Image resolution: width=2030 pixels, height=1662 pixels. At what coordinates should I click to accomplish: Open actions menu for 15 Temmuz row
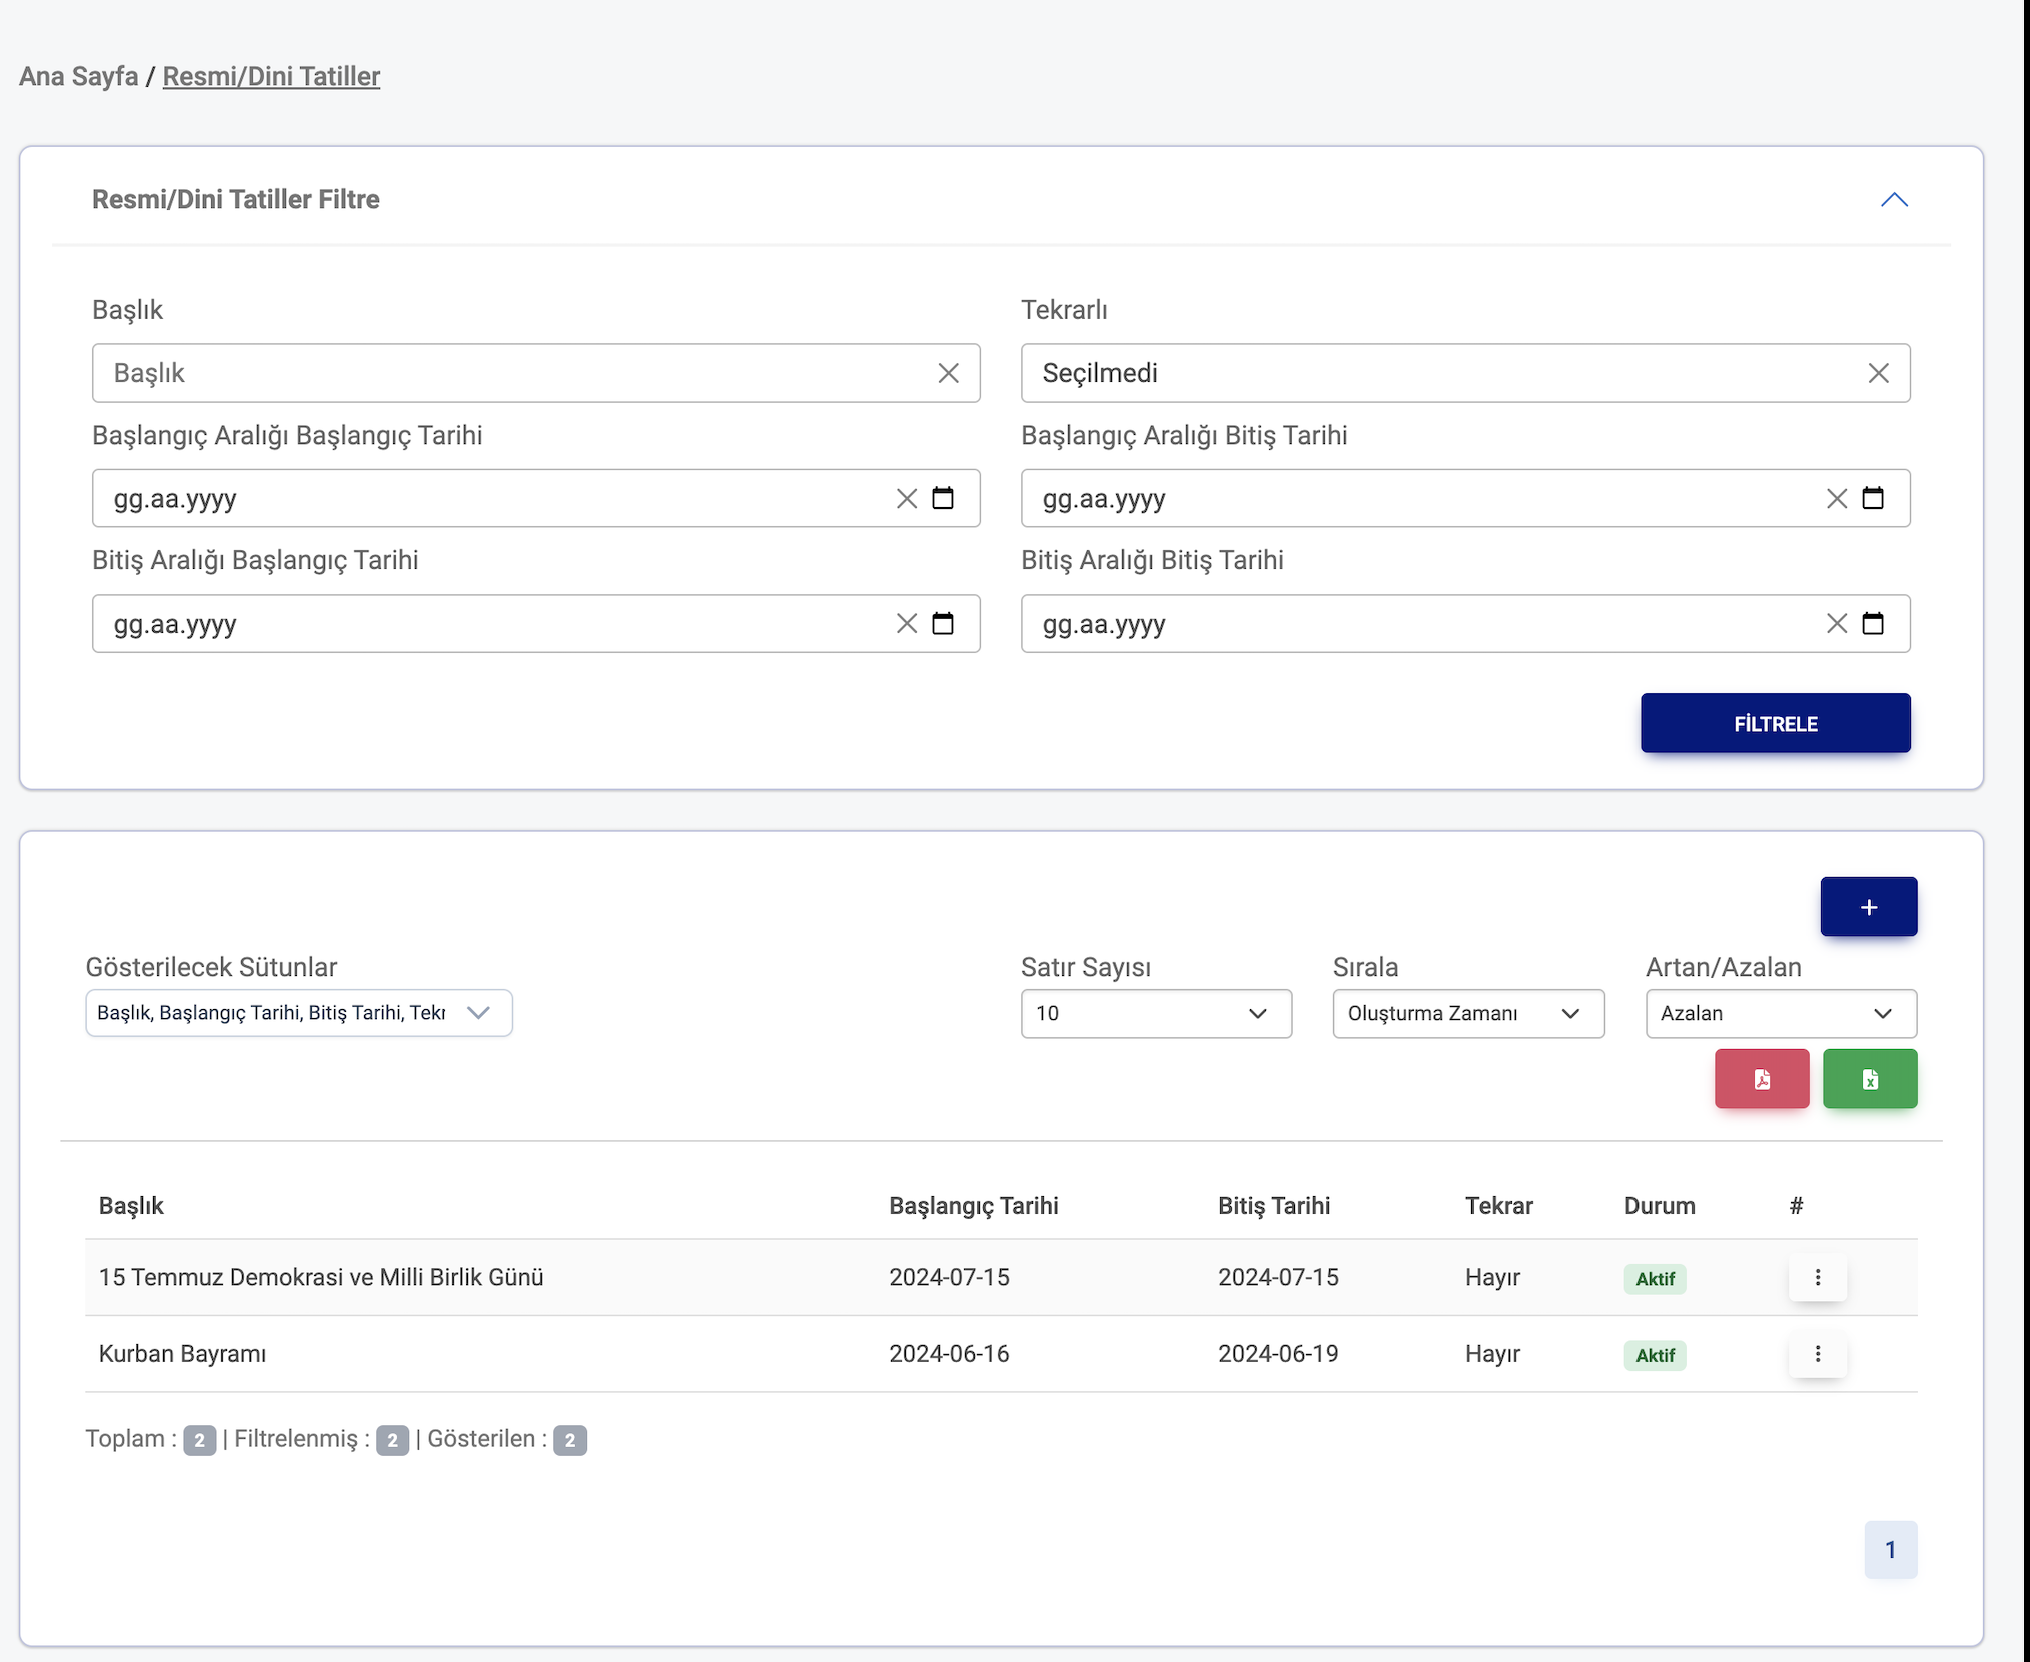click(x=1817, y=1278)
